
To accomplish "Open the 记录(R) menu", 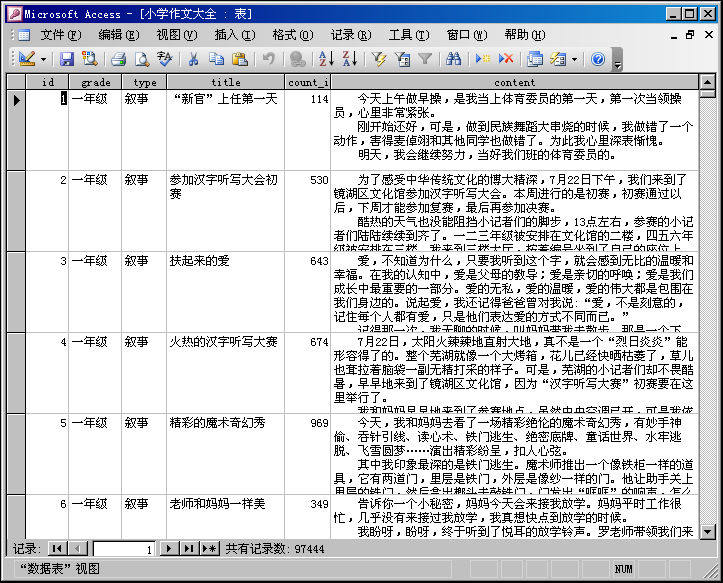I will (351, 35).
